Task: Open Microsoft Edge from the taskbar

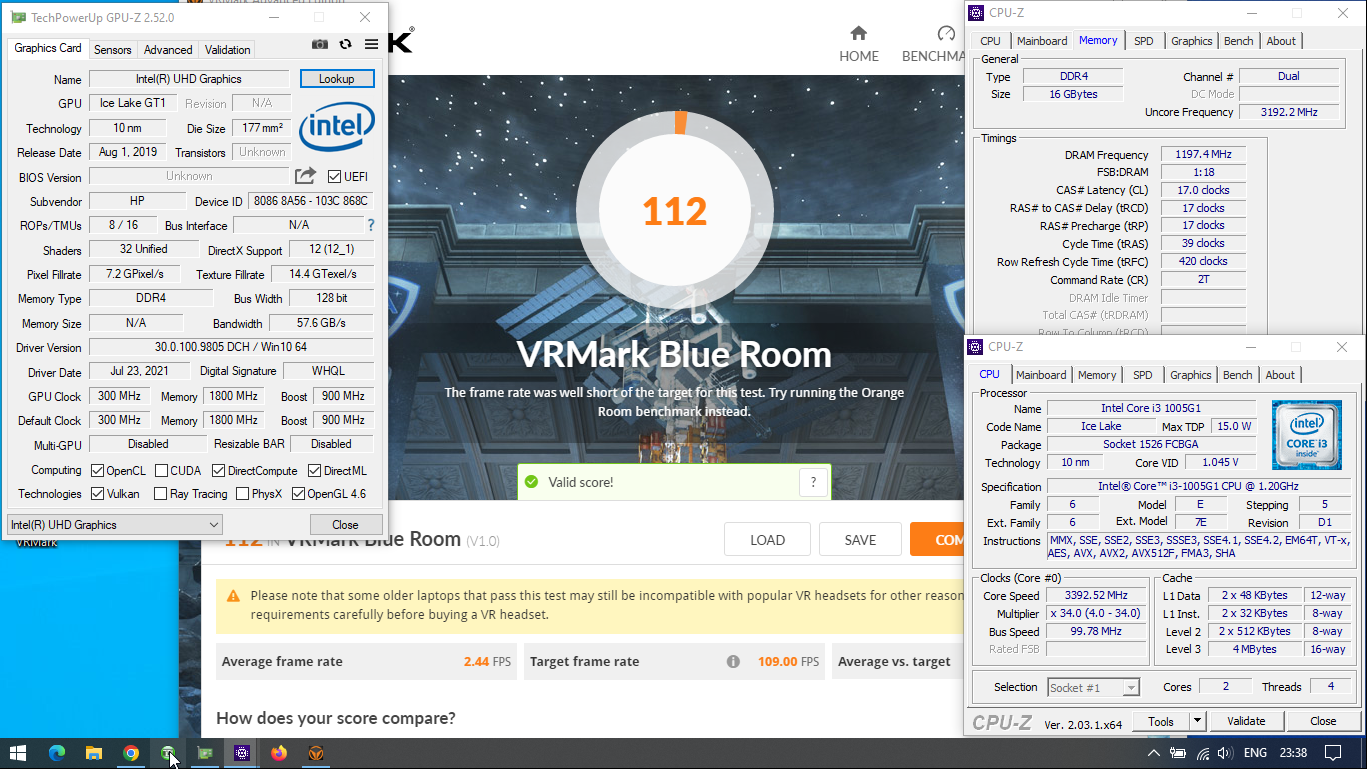Action: 56,753
